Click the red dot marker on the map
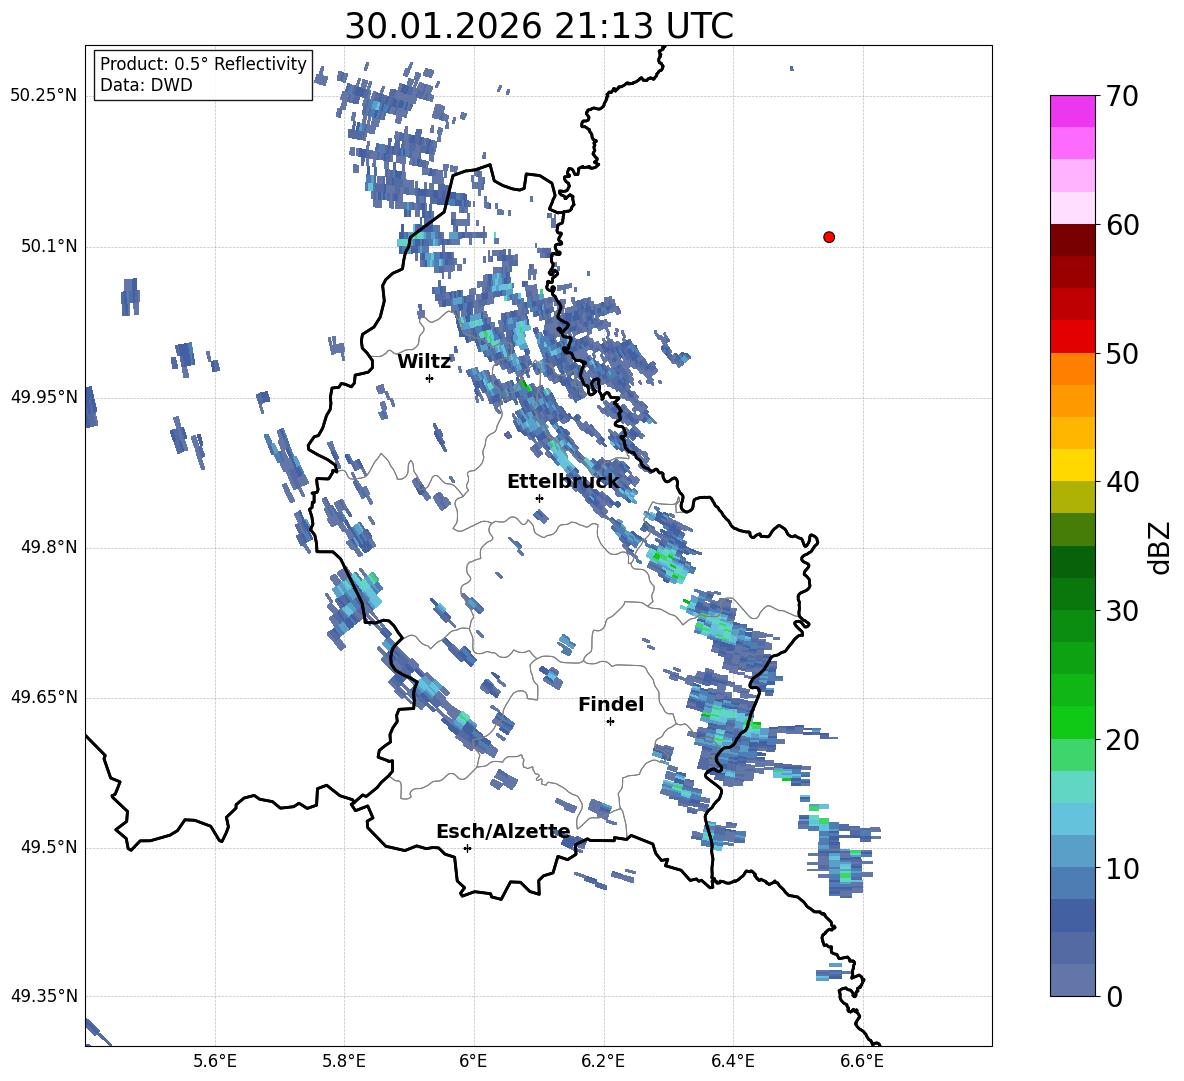This screenshot has width=1184, height=1081. tap(829, 237)
